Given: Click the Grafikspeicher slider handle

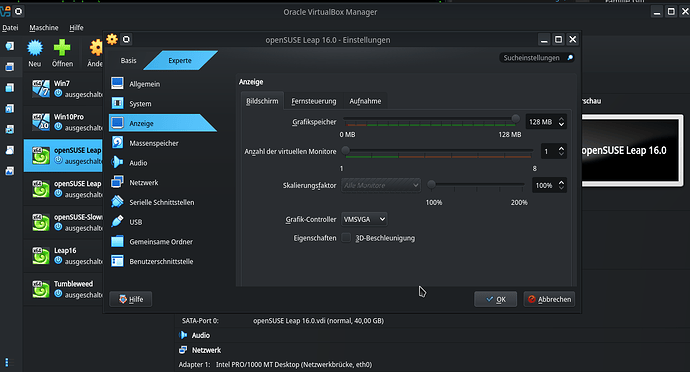Looking at the screenshot, I should click(x=515, y=118).
